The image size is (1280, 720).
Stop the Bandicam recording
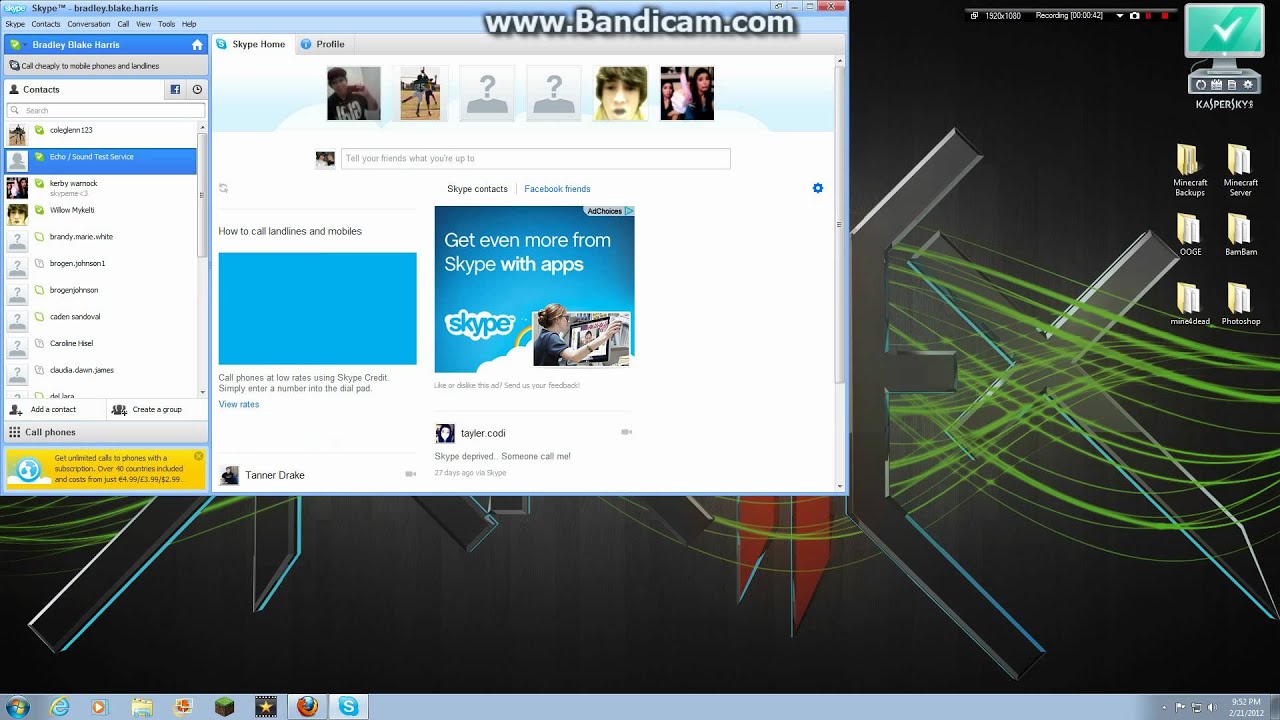[1163, 15]
